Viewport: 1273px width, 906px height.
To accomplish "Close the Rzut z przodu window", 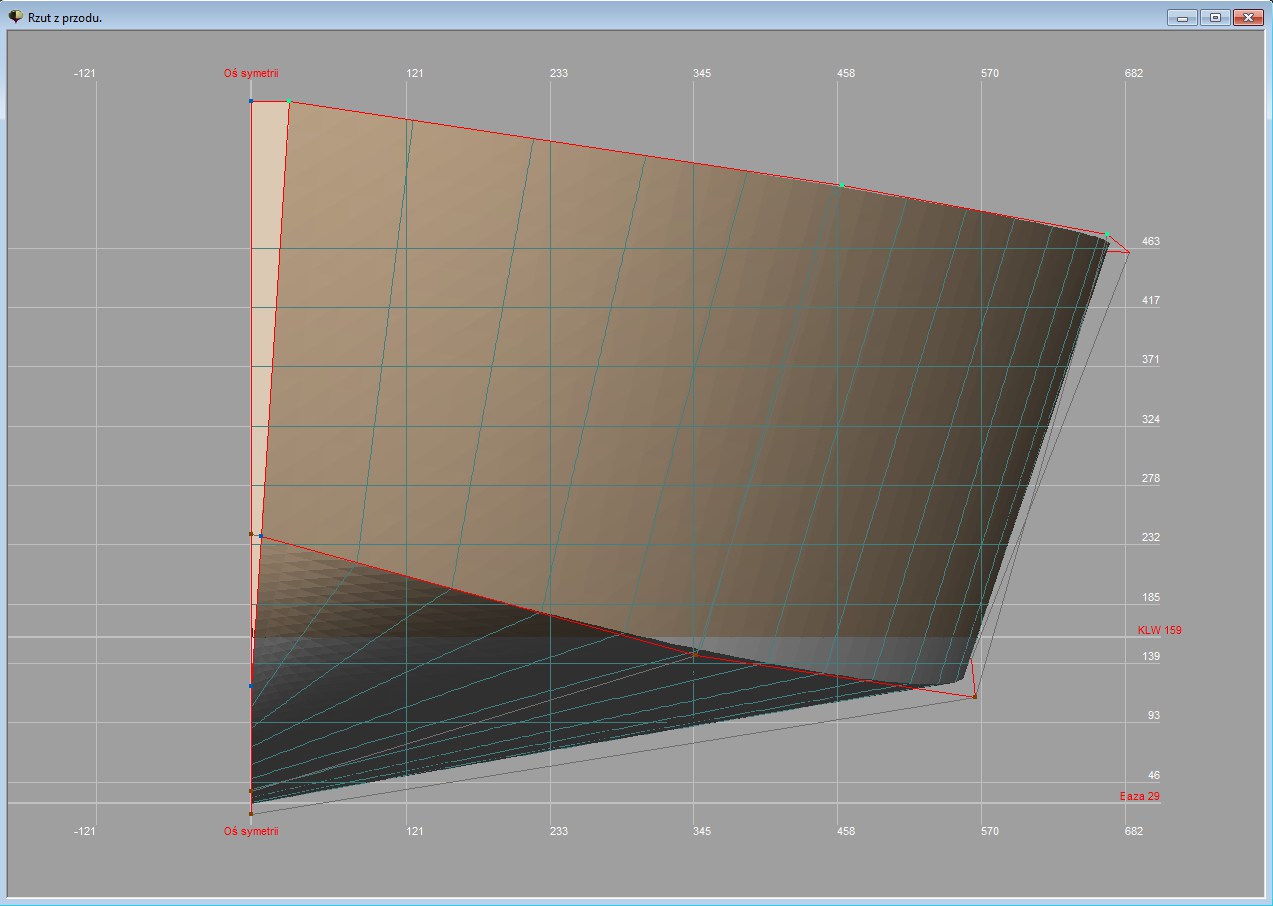I will coord(1248,17).
